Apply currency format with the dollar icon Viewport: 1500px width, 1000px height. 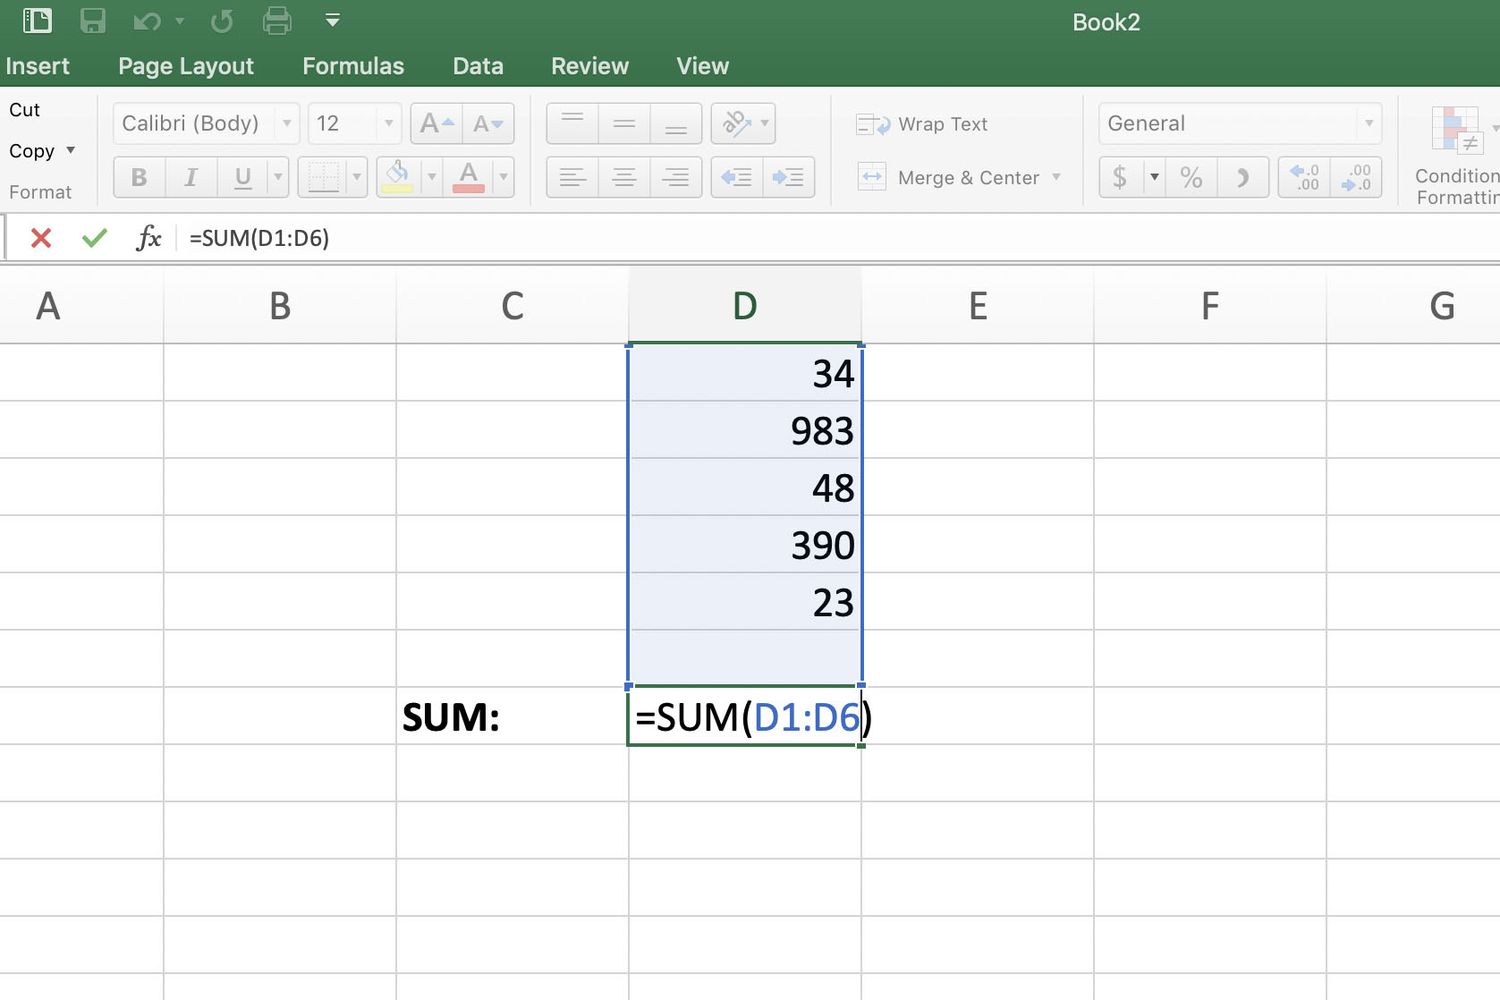1119,177
